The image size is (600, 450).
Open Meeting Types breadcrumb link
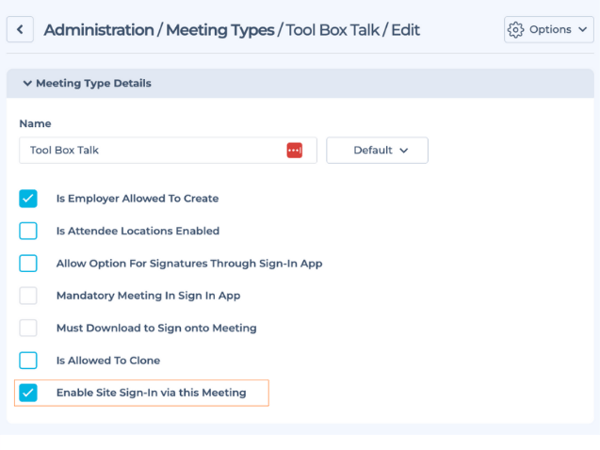tap(219, 30)
